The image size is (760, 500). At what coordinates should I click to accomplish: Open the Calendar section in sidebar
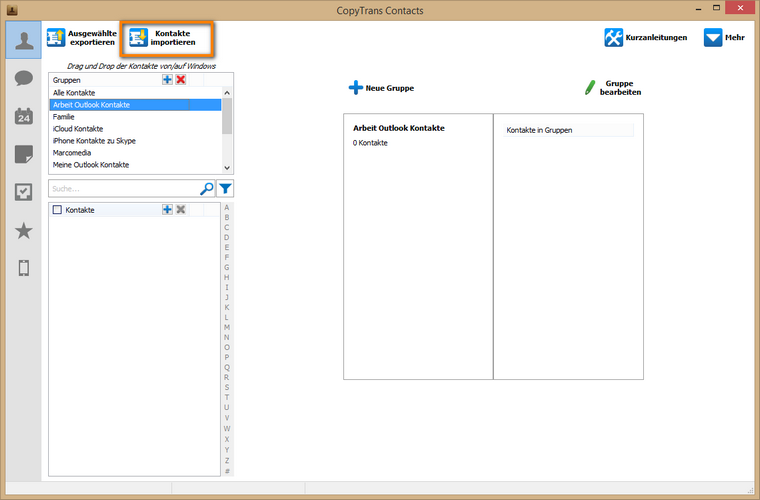pos(24,116)
